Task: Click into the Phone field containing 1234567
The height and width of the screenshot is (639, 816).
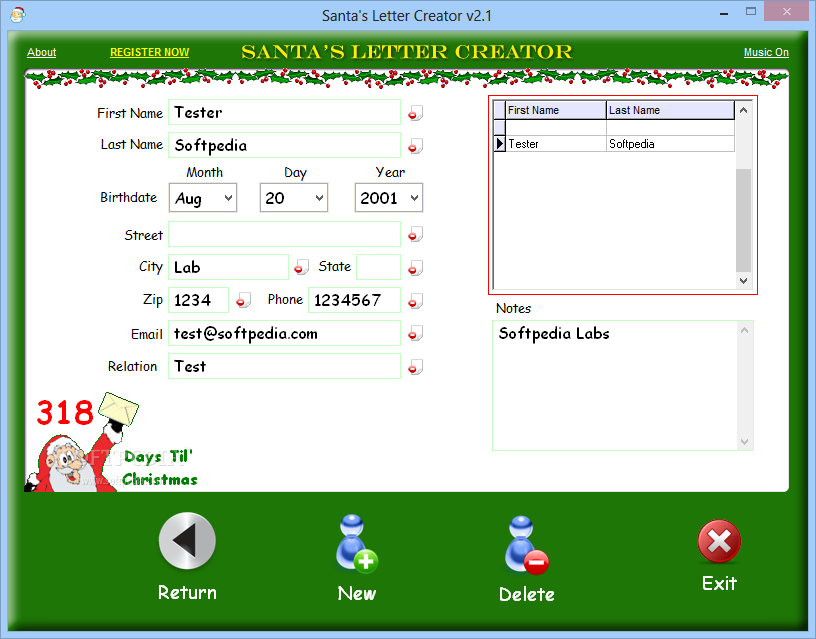Action: click(354, 300)
